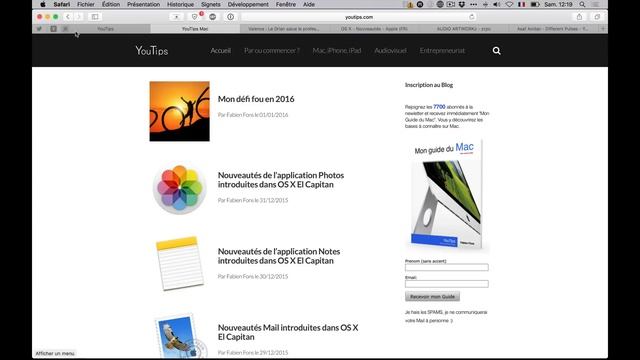Image resolution: width=640 pixels, height=360 pixels.
Task: Click the YouTips site logo
Action: click(152, 51)
